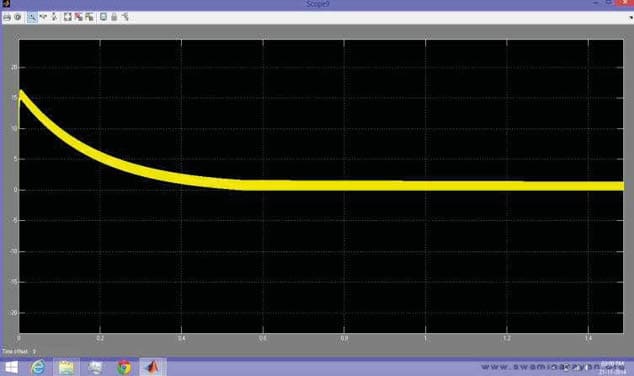
Task: Open File Explorer from taskbar
Action: pos(66,367)
